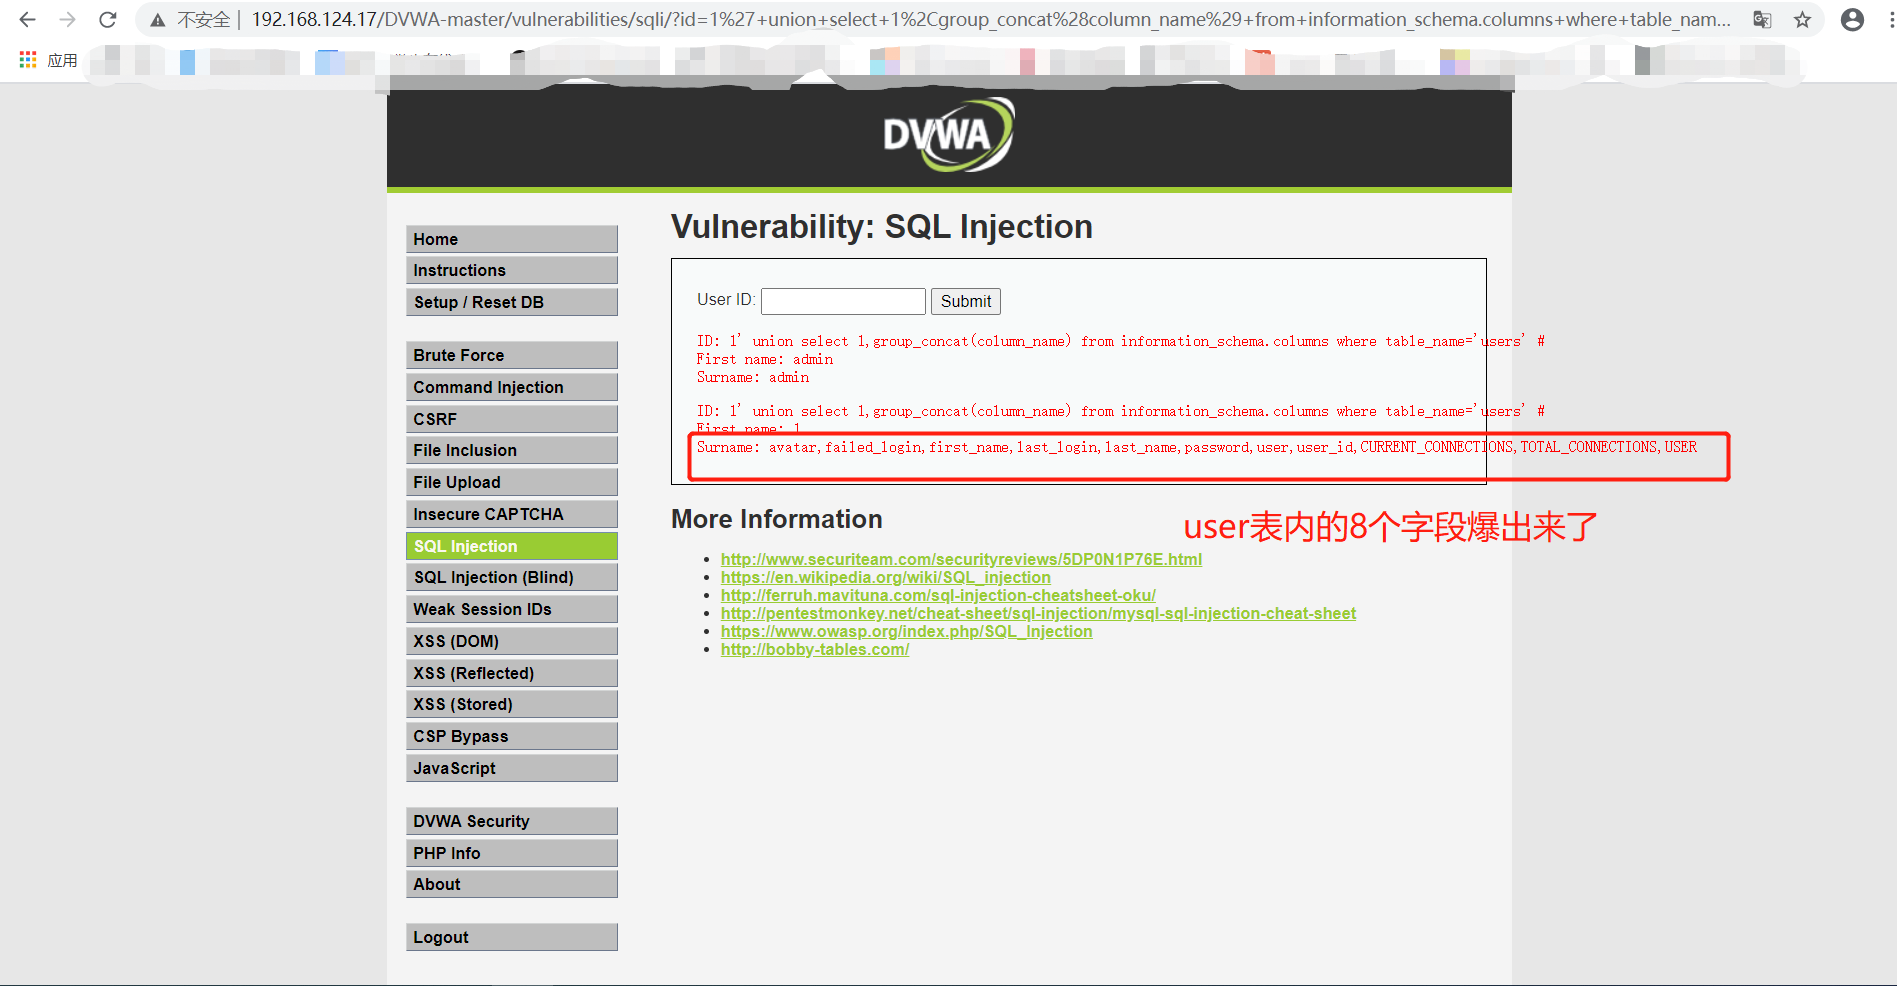Open CSP Bypass page
The image size is (1897, 986).
point(512,736)
